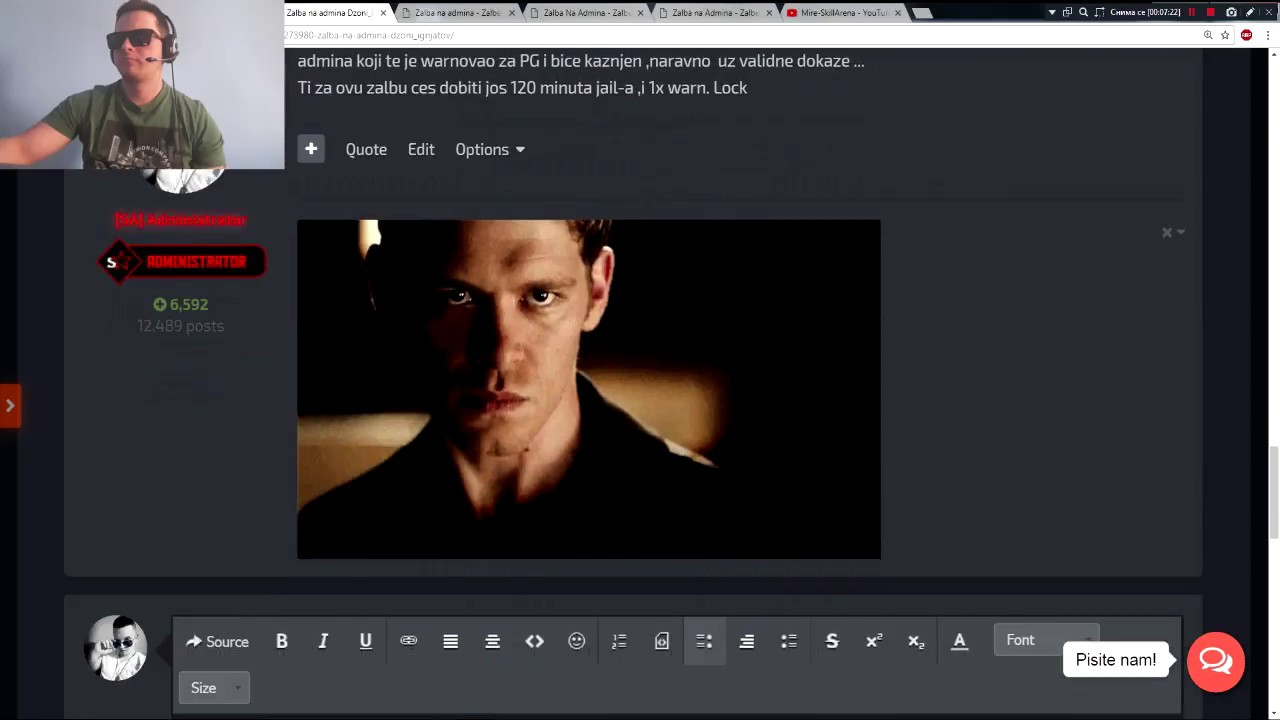Bookmark this page with the star icon
The image size is (1280, 720).
[1225, 35]
